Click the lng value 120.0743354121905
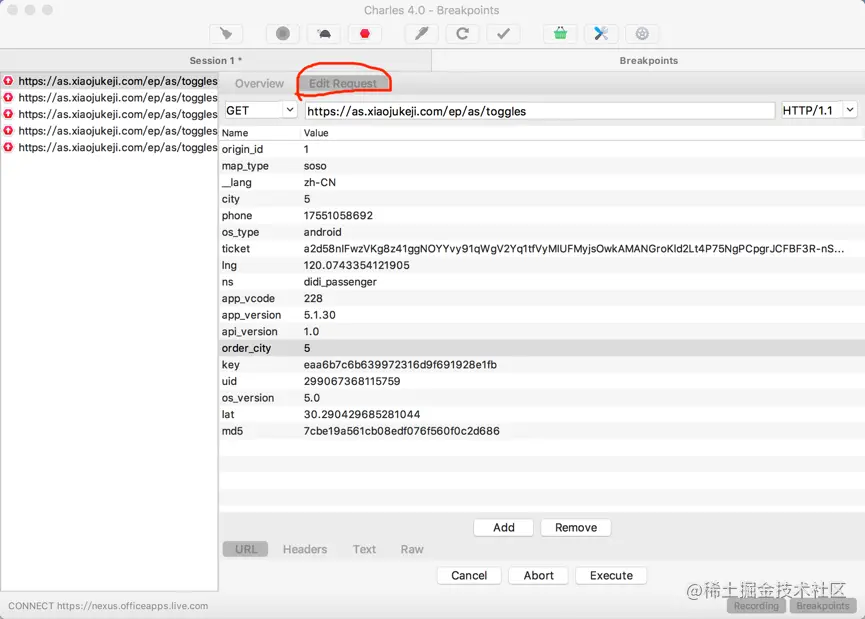Screen dimensions: 865x619 [x=356, y=265]
